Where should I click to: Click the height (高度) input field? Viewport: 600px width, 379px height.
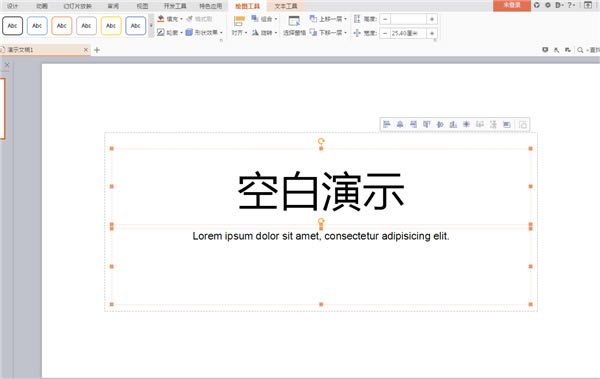point(408,19)
